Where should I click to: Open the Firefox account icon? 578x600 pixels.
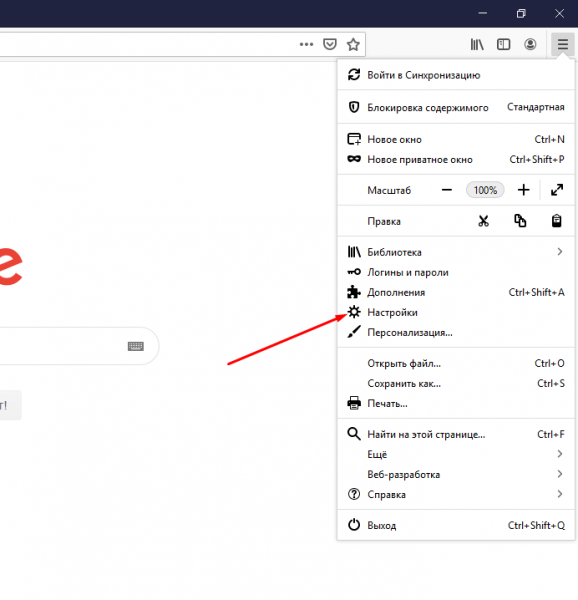[530, 44]
